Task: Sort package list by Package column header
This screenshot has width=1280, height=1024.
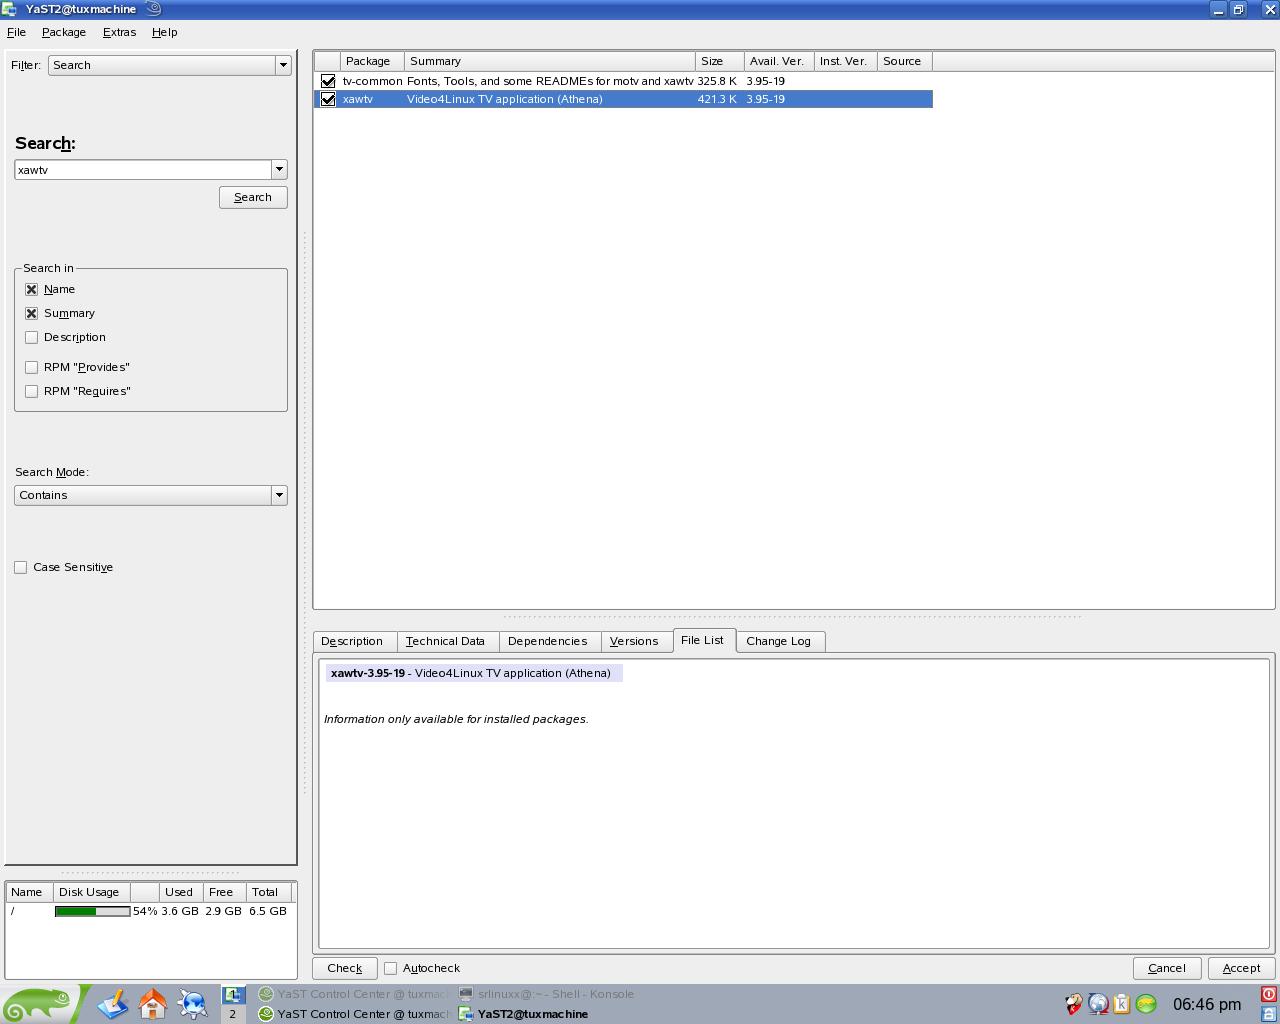Action: click(372, 61)
